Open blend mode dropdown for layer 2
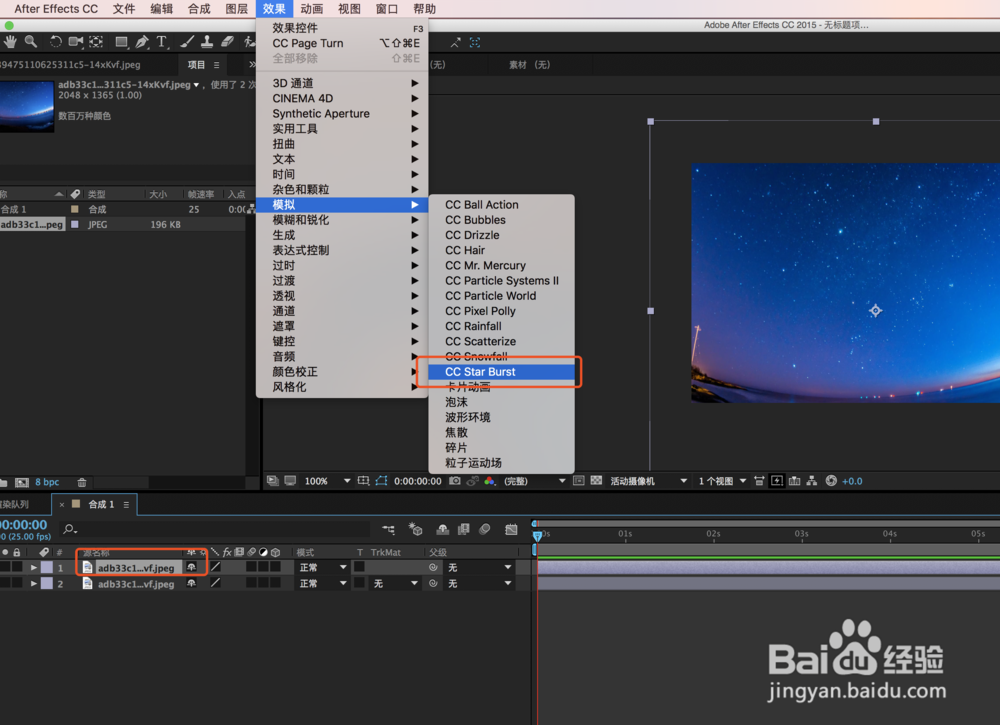 coord(323,583)
